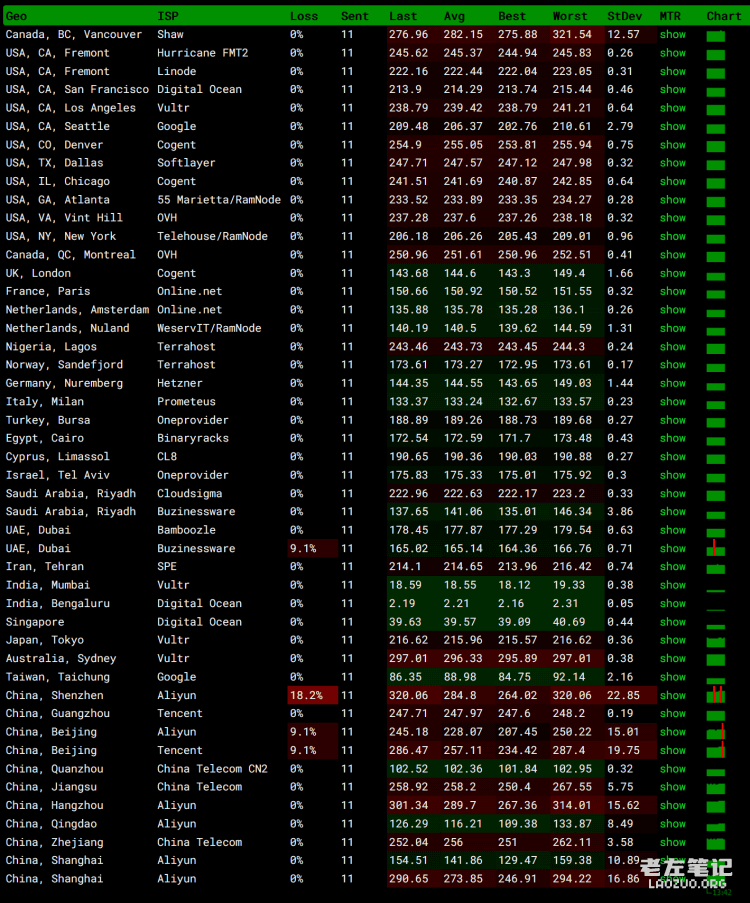The height and width of the screenshot is (903, 750).
Task: Click the Worst column header
Action: [570, 16]
